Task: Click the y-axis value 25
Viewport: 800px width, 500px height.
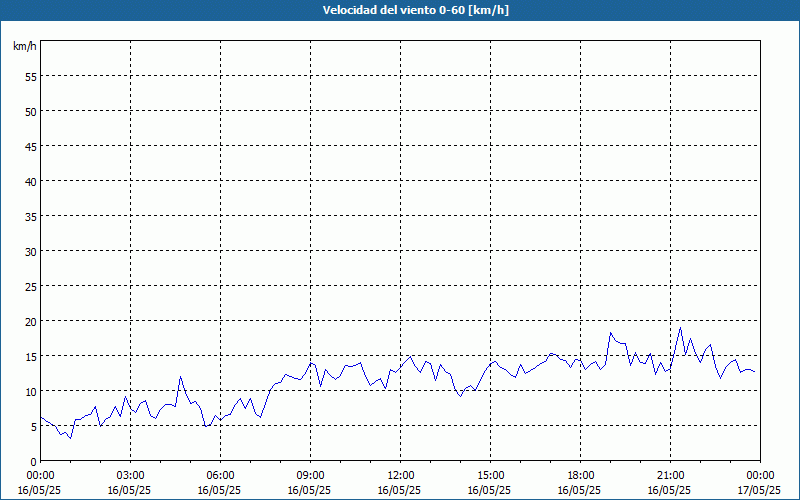Action: click(31, 287)
